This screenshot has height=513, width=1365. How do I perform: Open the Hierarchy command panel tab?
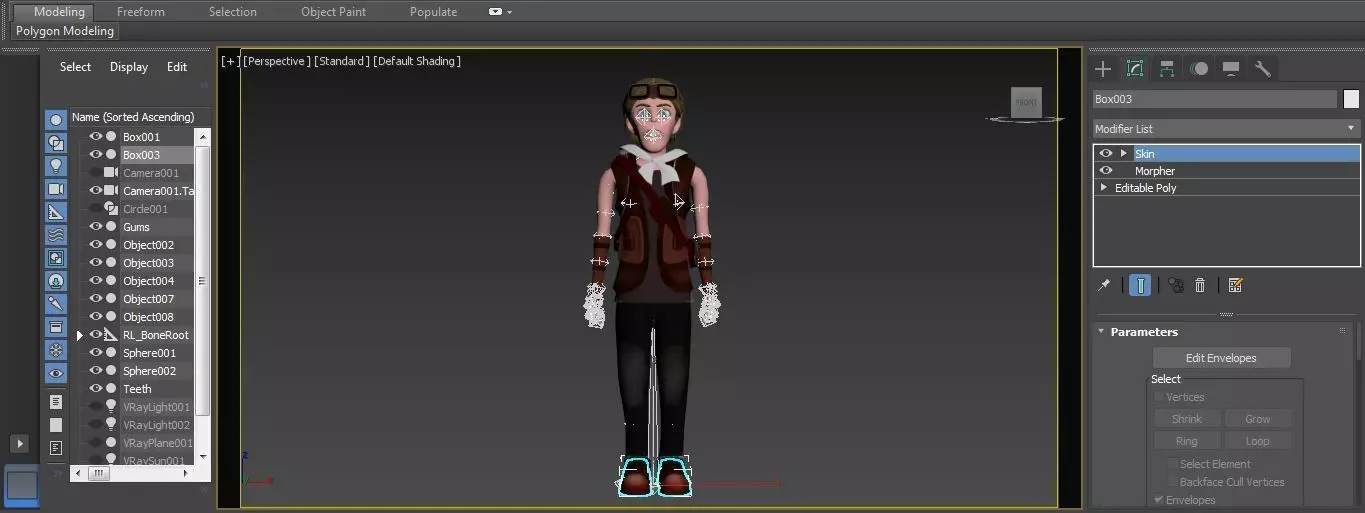[1167, 68]
